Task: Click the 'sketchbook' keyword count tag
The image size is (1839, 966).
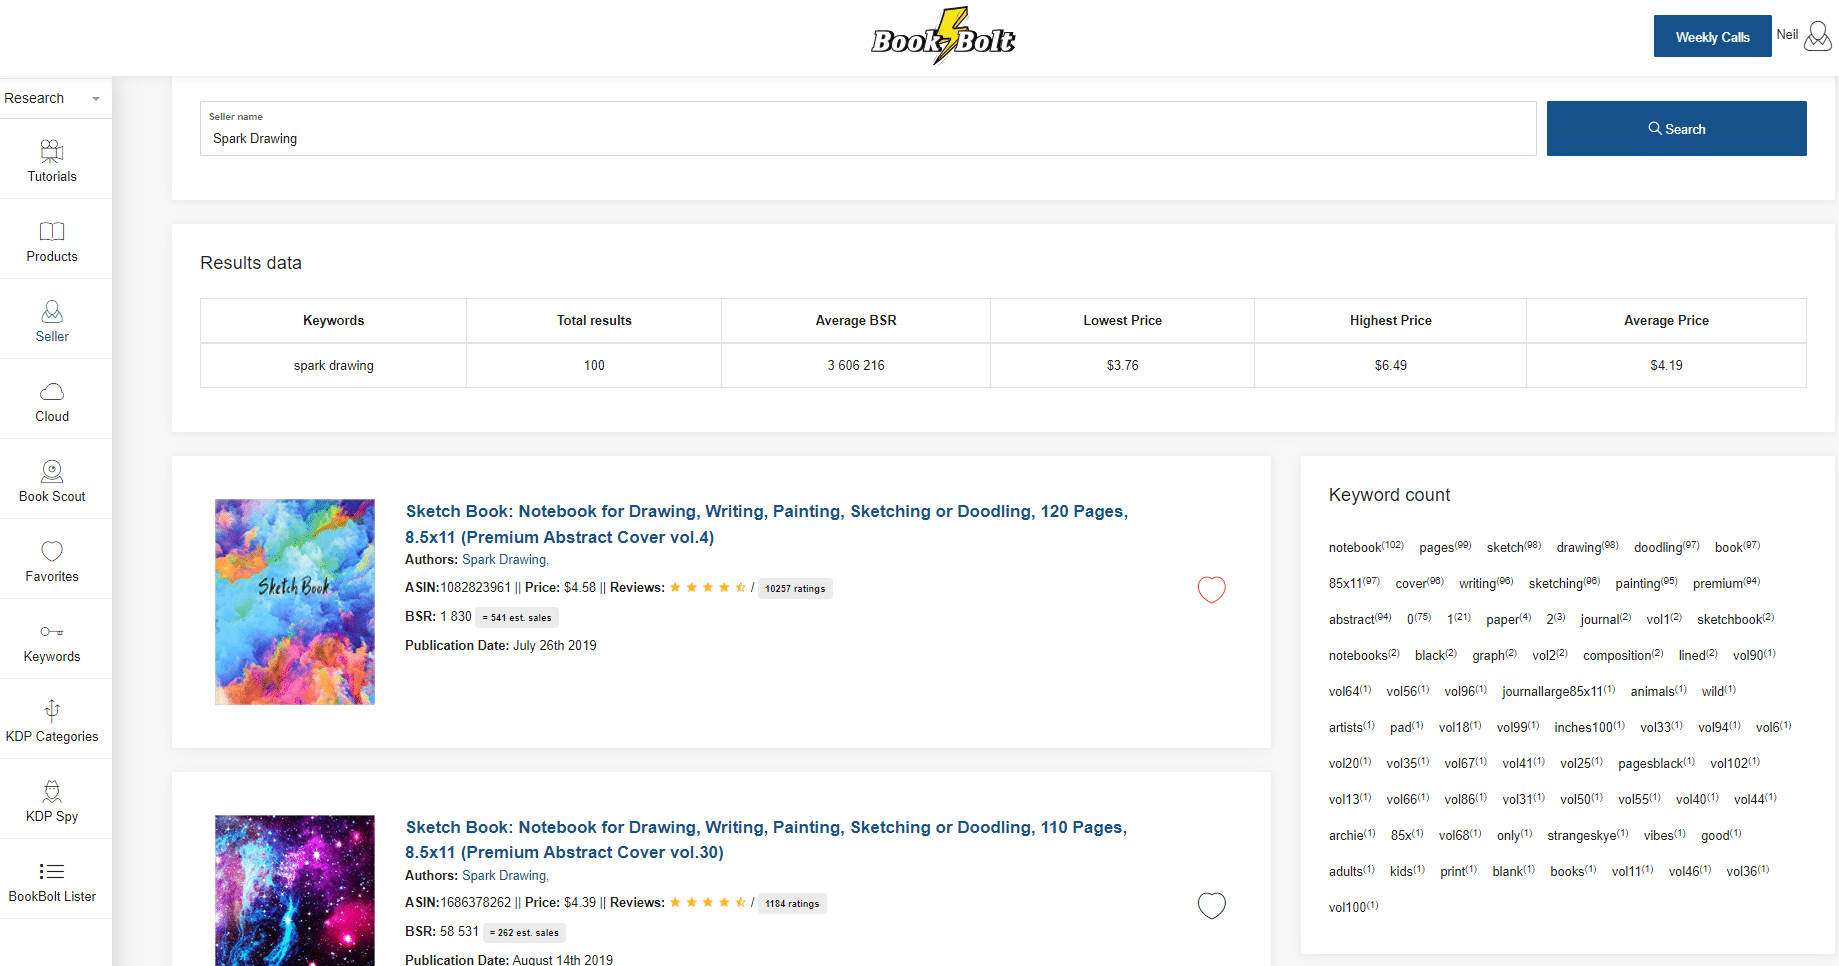Action: pos(1735,619)
